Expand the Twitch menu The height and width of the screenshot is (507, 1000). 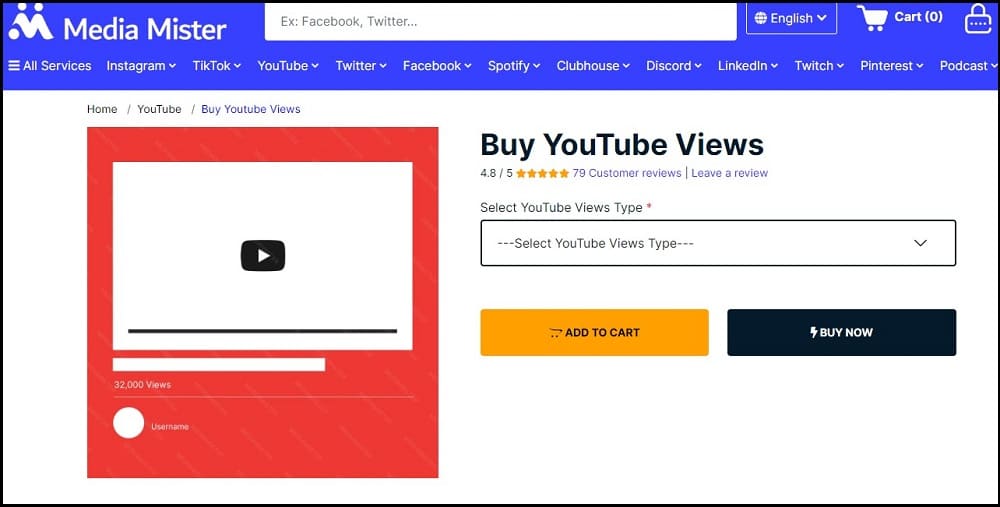(819, 66)
